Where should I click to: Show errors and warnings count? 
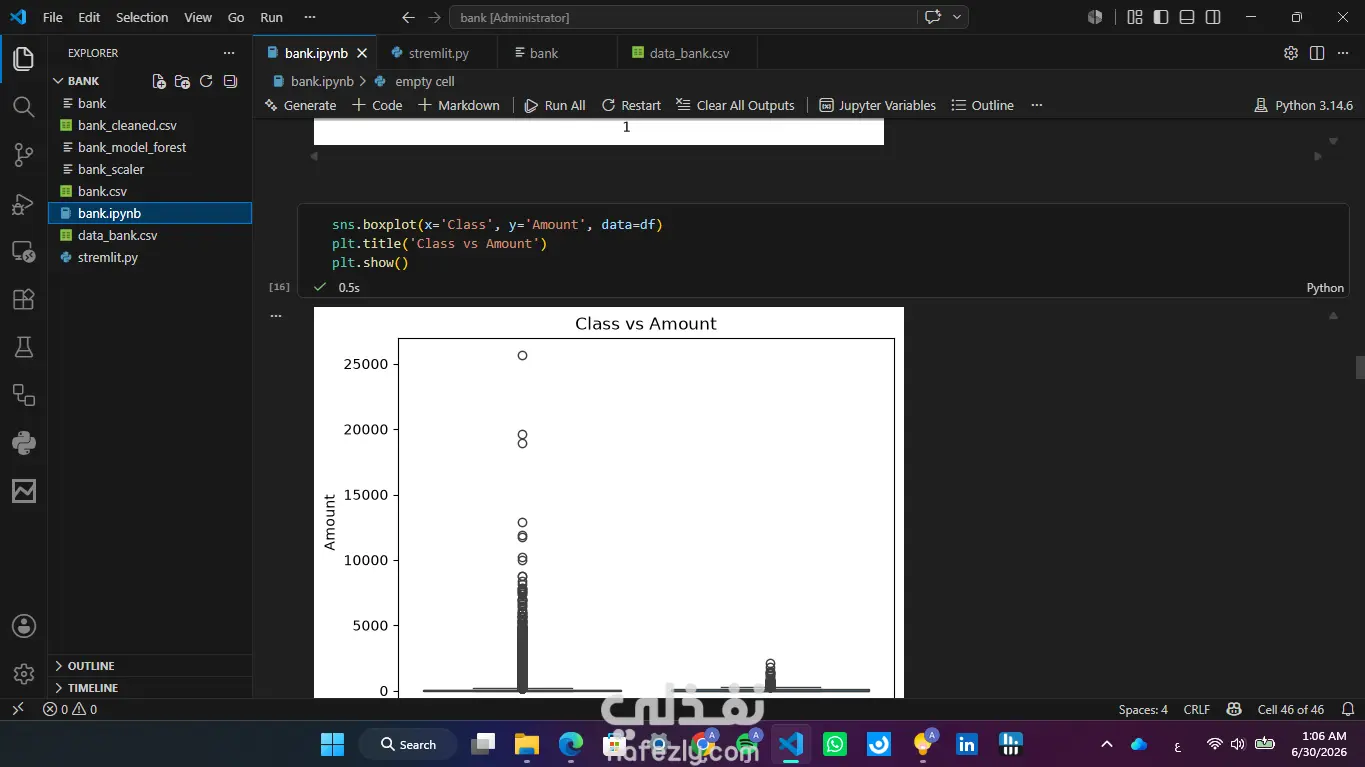70,709
